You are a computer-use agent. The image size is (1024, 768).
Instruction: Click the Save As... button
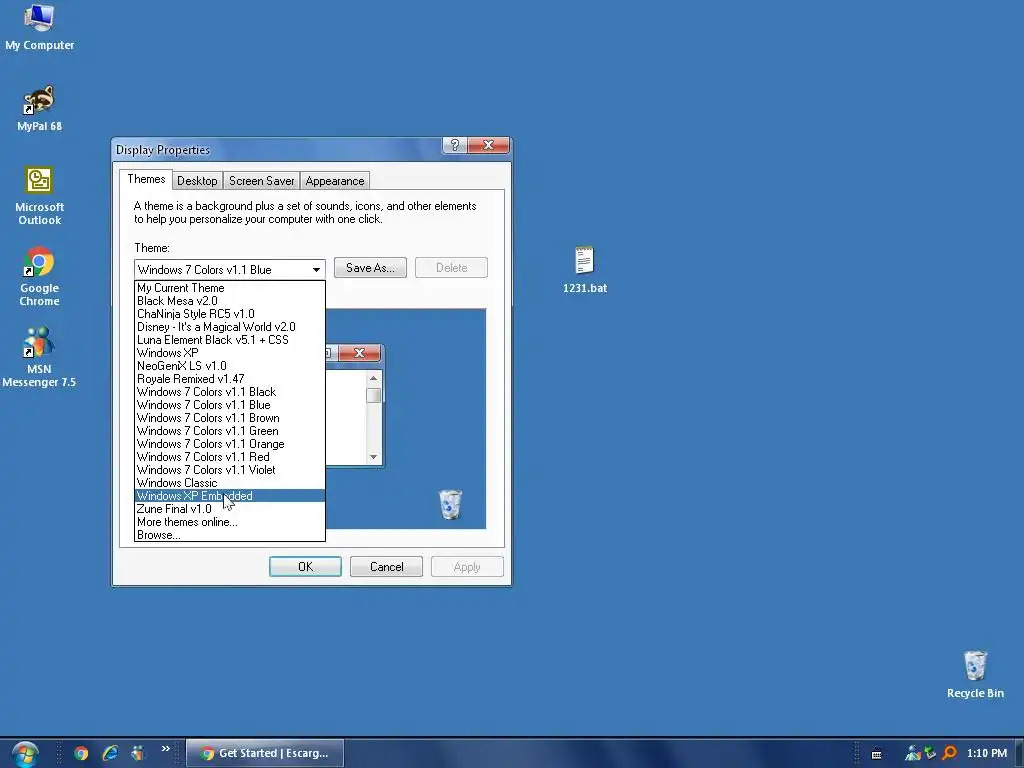(x=370, y=268)
